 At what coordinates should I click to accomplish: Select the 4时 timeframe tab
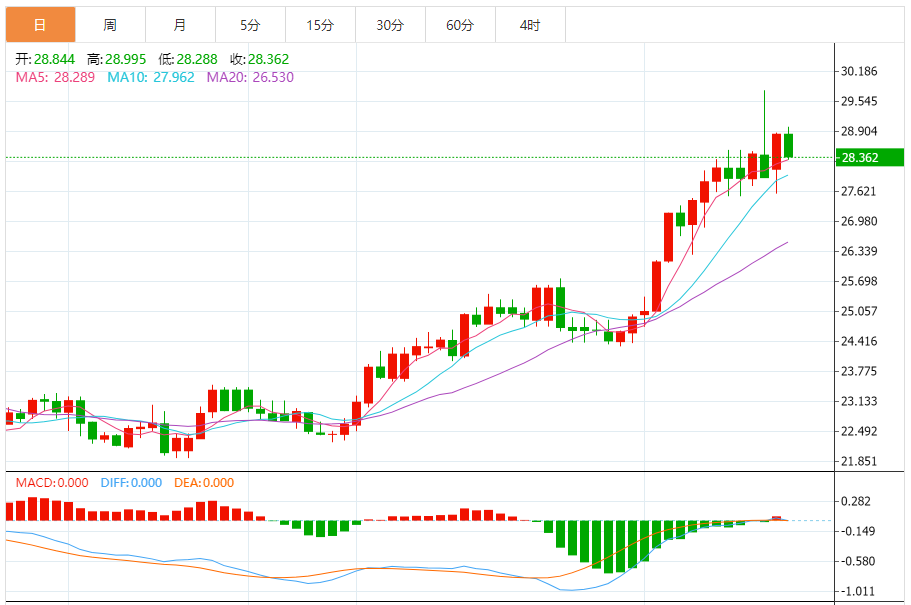point(530,25)
